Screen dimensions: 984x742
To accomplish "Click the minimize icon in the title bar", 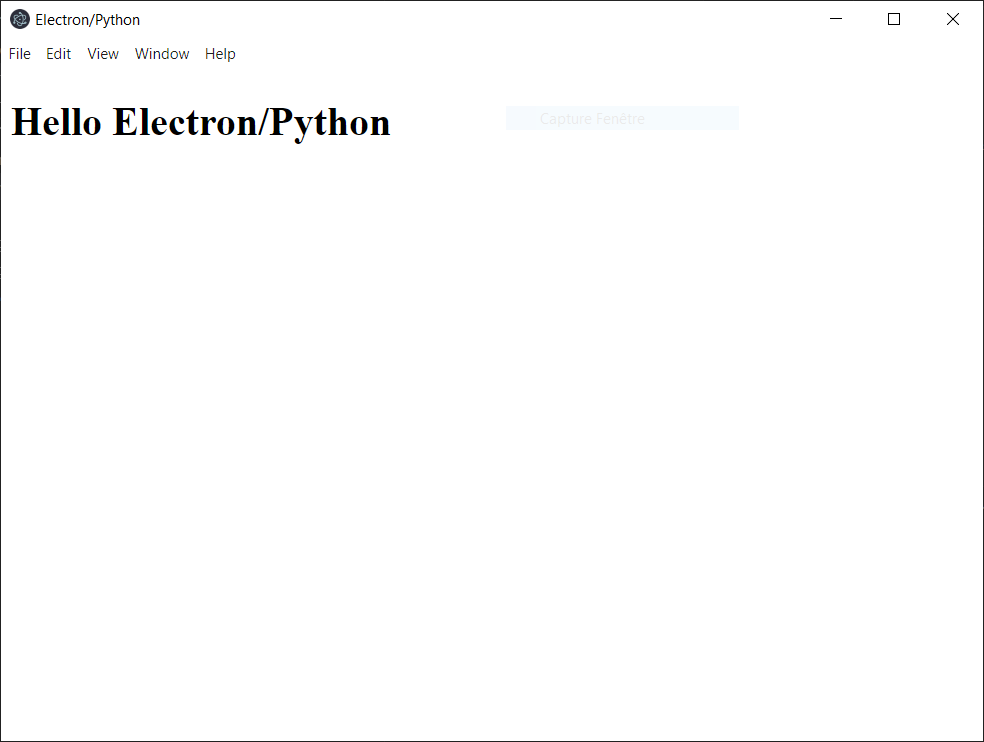I will [836, 19].
